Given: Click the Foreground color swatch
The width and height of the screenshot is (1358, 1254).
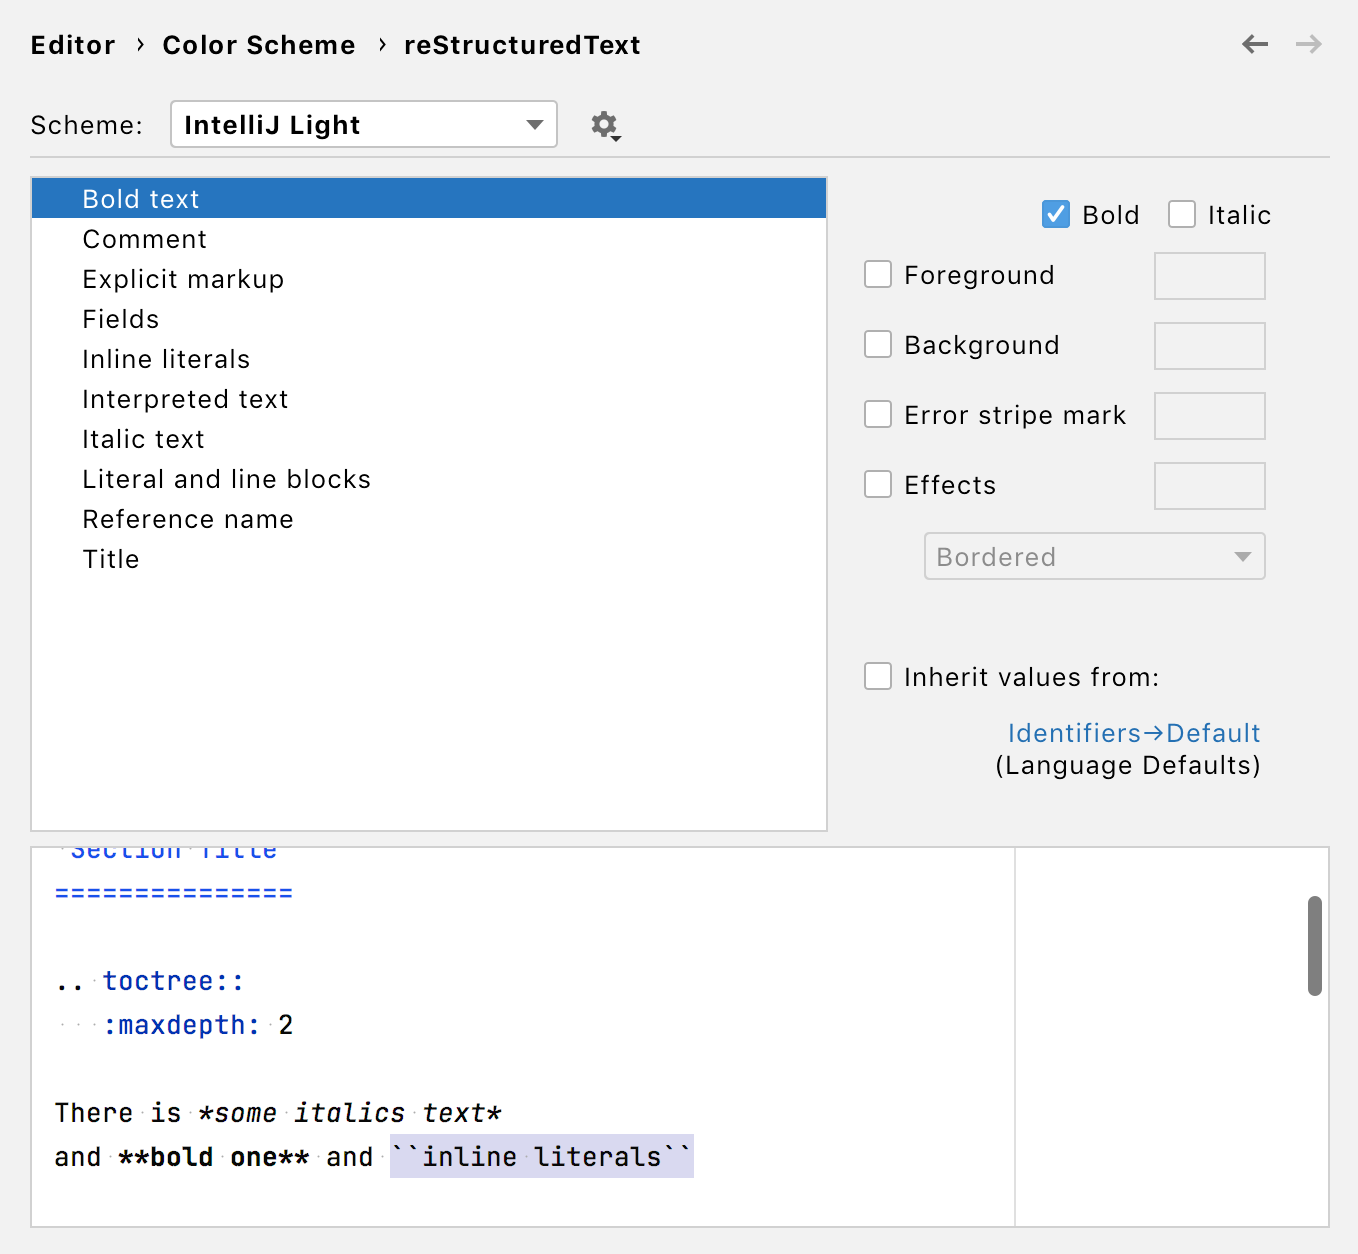Looking at the screenshot, I should [1209, 275].
